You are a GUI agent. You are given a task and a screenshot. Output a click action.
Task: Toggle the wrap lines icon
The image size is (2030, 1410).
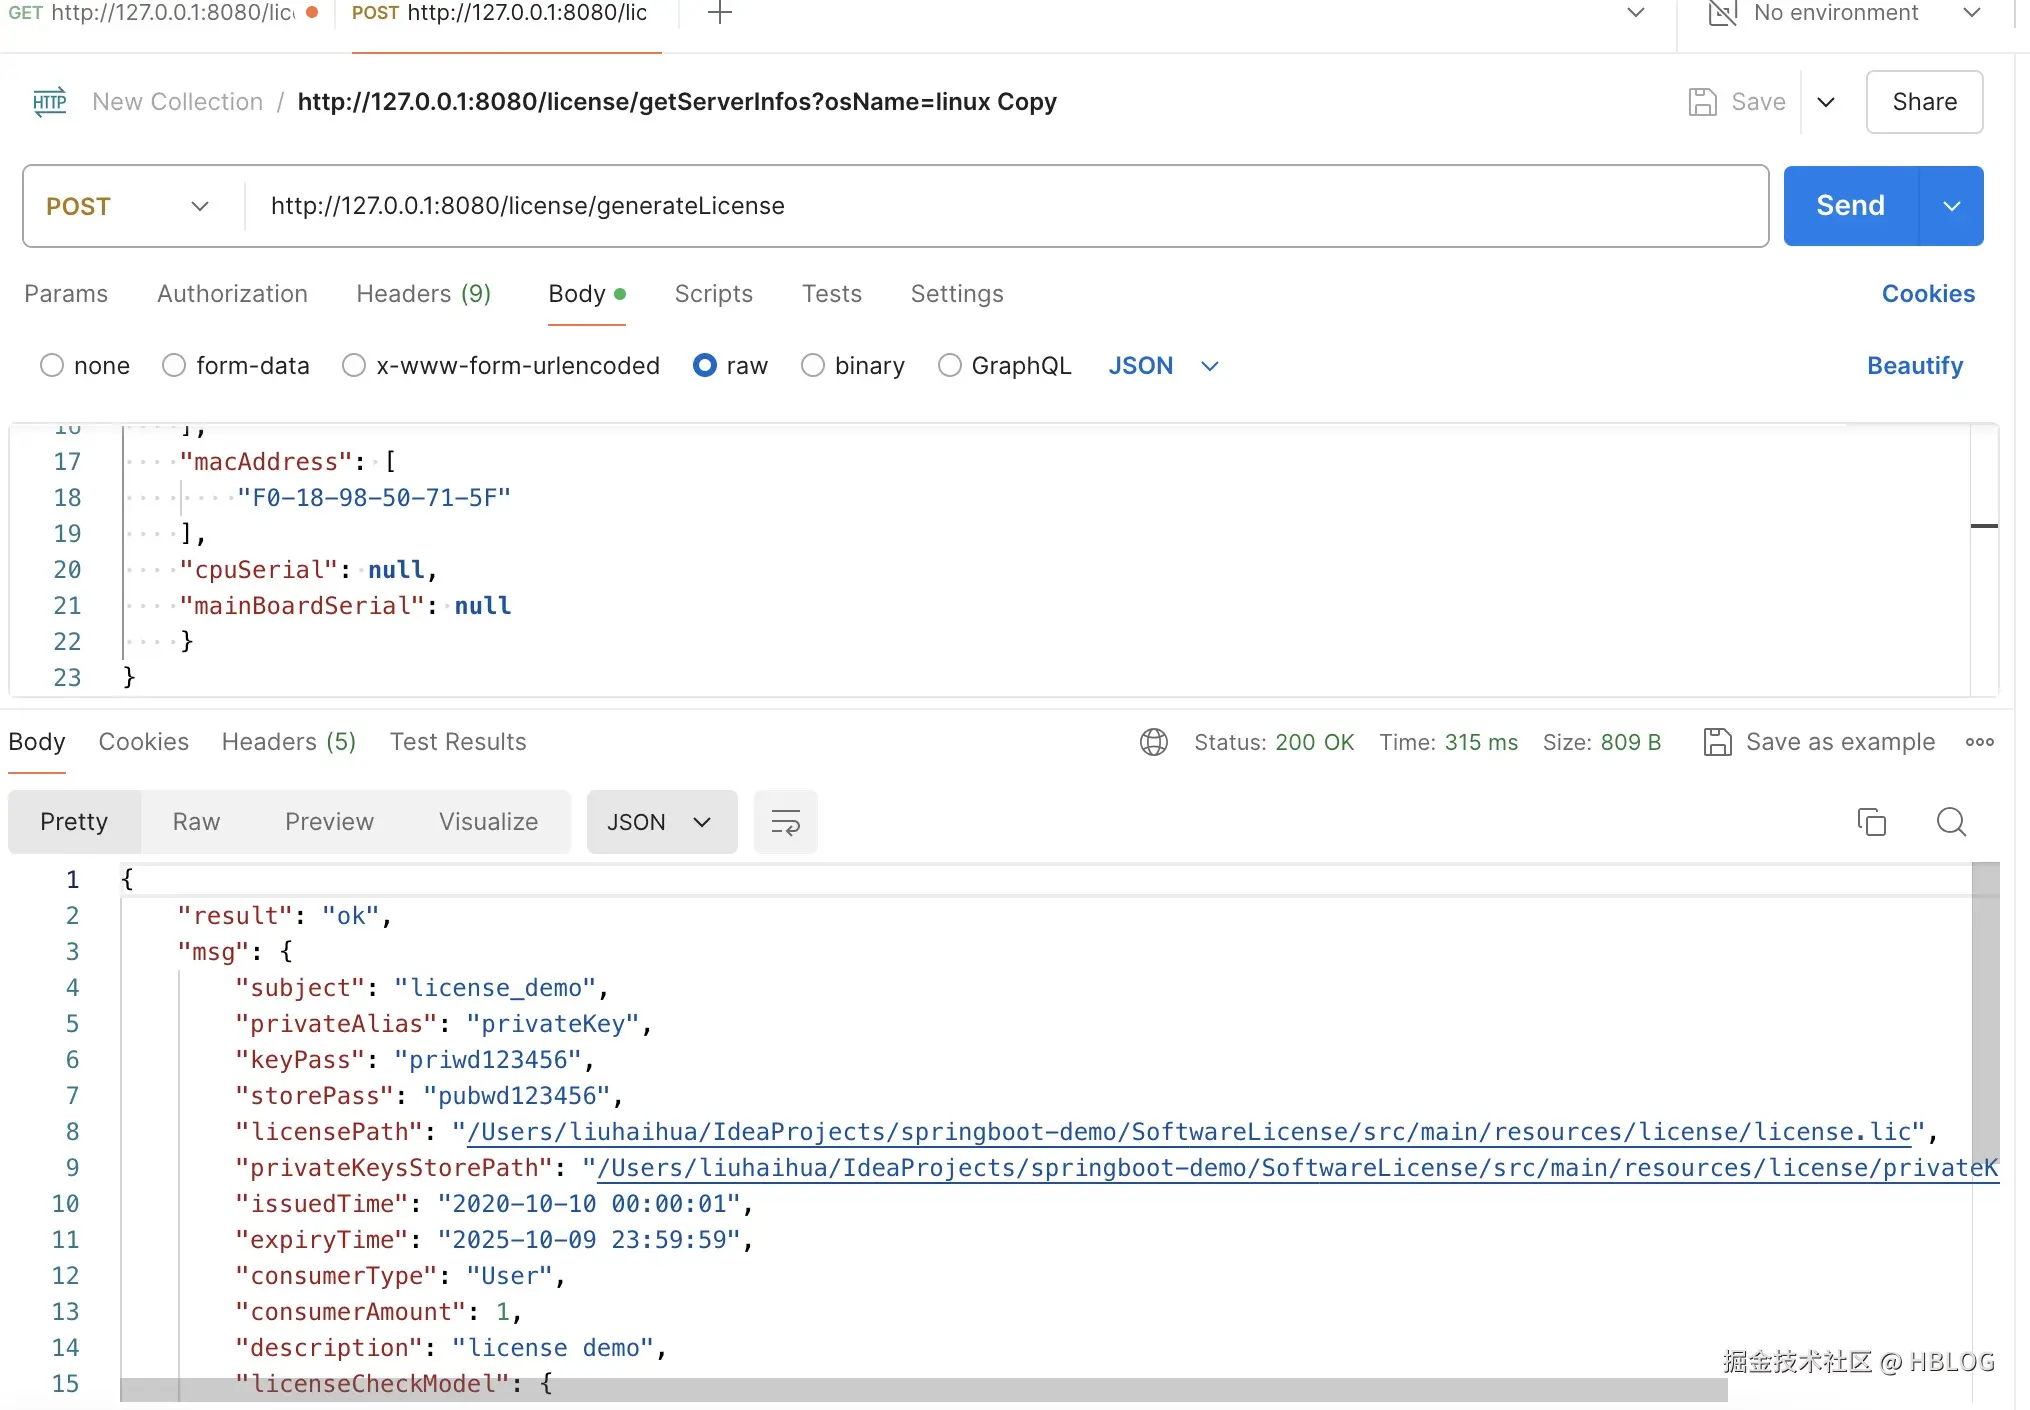[785, 822]
